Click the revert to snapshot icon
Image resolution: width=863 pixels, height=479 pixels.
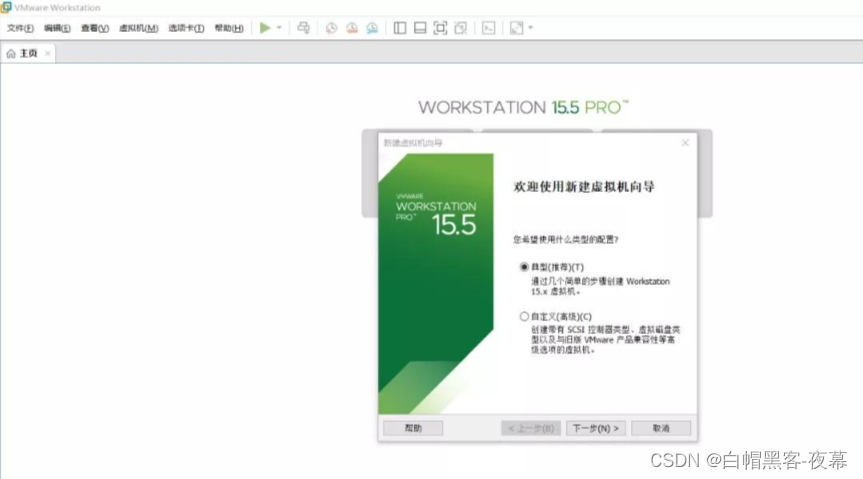(352, 28)
